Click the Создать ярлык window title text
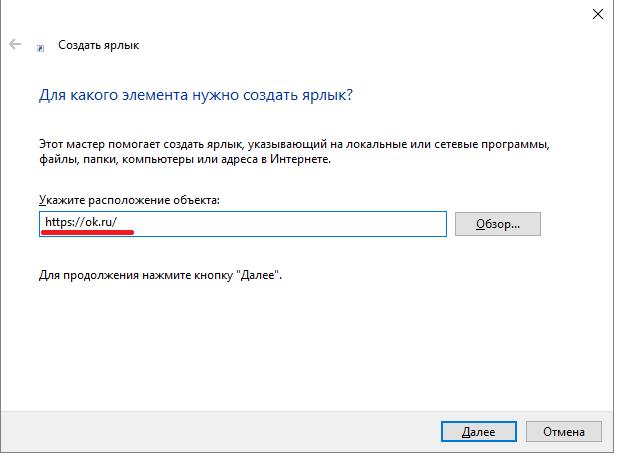 [x=99, y=45]
